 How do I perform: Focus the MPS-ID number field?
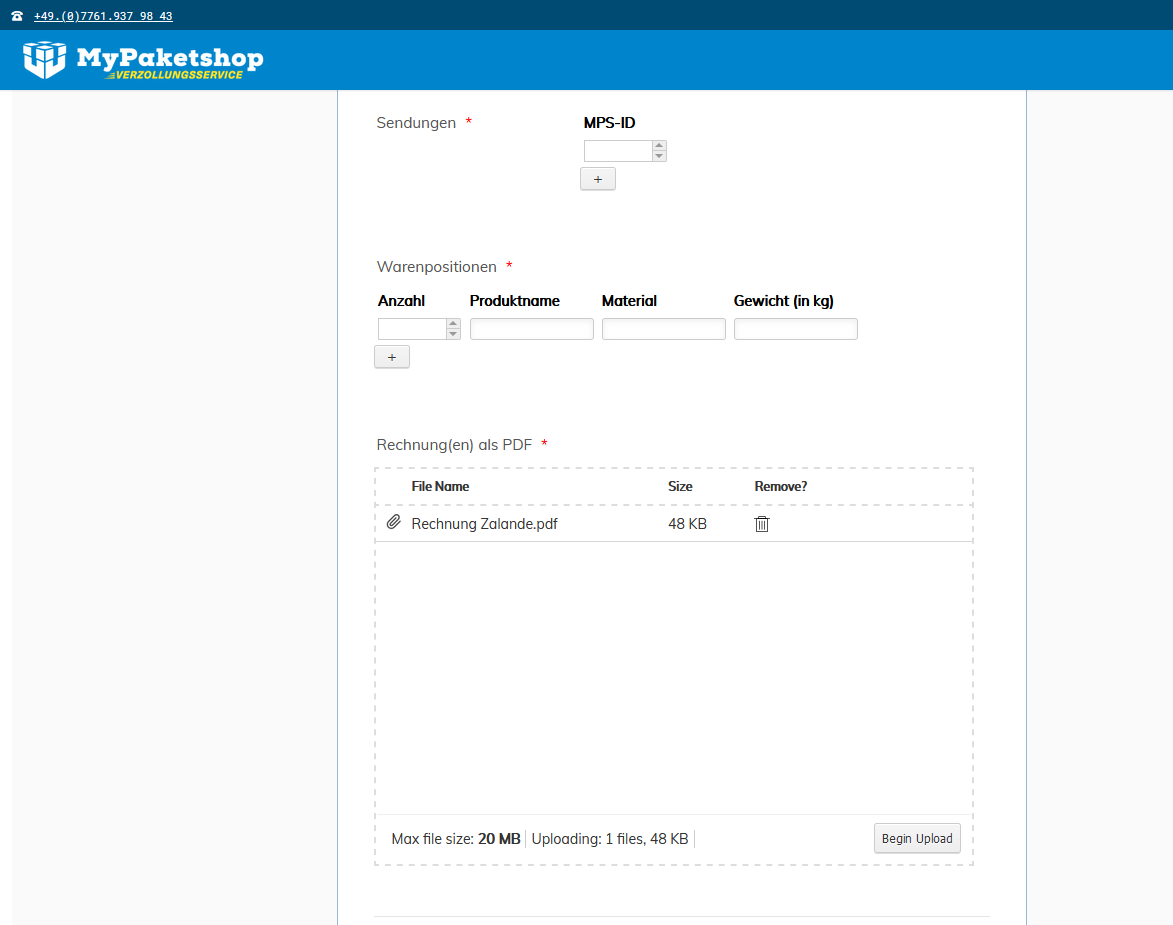click(x=617, y=151)
